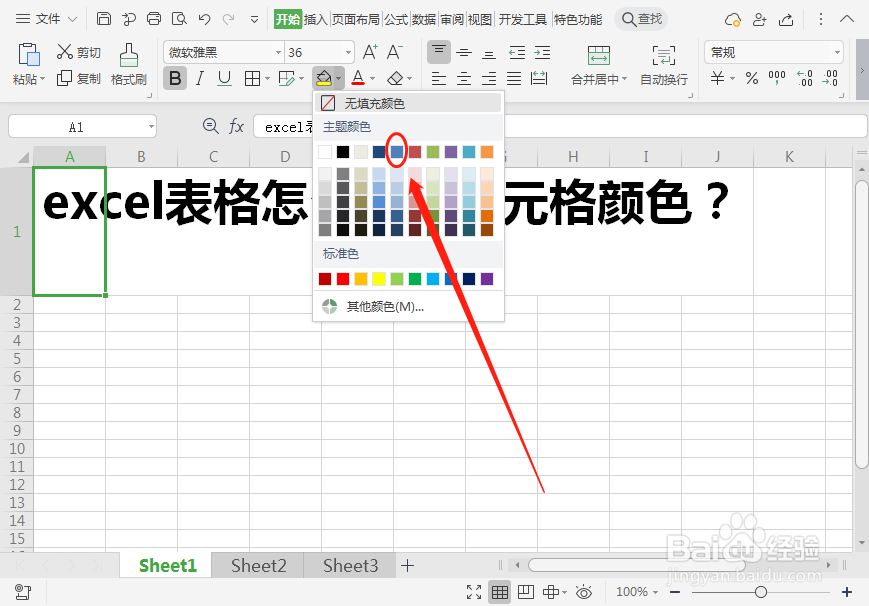Click the zoom in plus button
Viewport: 869px width, 606px height.
tap(847, 592)
